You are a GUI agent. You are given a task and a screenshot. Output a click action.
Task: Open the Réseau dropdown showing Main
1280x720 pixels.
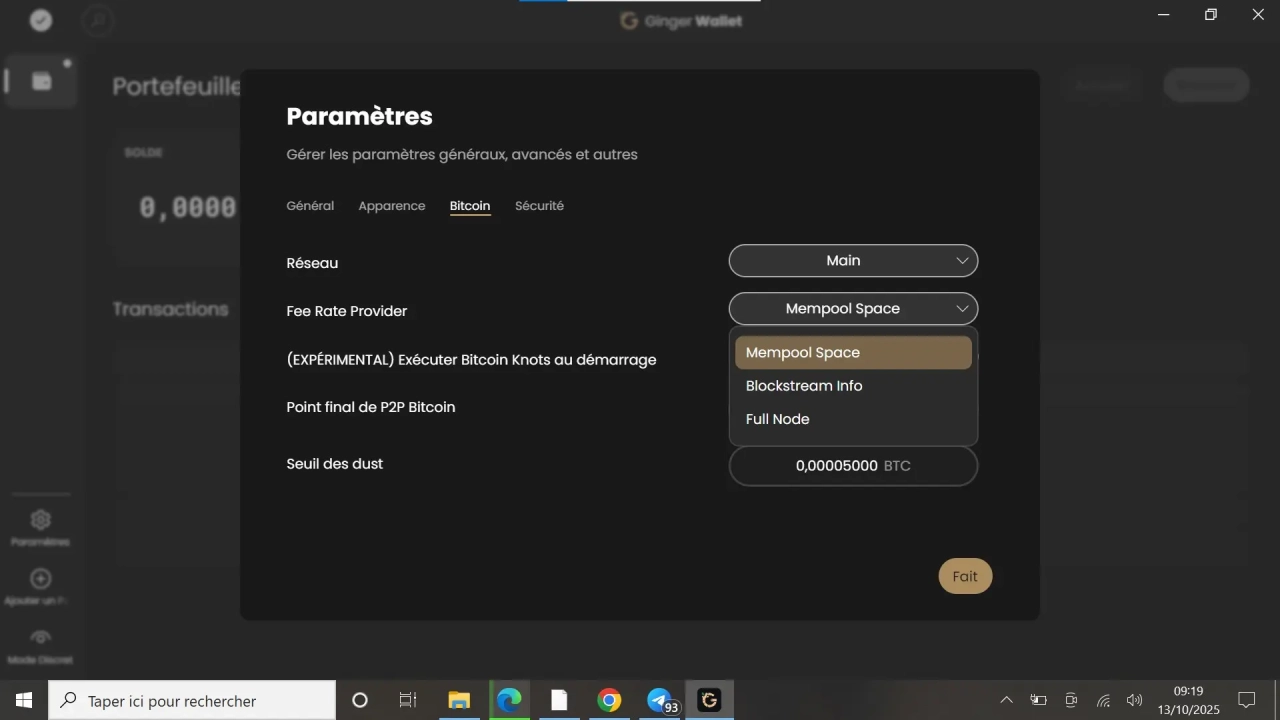(x=853, y=261)
